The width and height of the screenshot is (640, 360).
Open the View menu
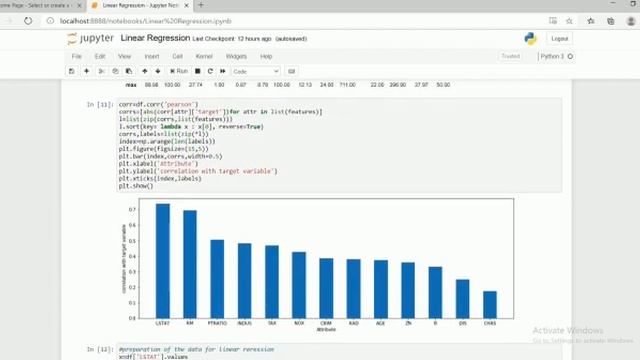pos(124,56)
